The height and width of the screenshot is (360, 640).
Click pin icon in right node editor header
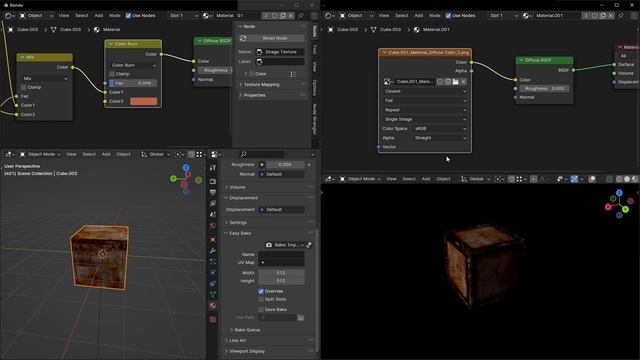[x=621, y=16]
